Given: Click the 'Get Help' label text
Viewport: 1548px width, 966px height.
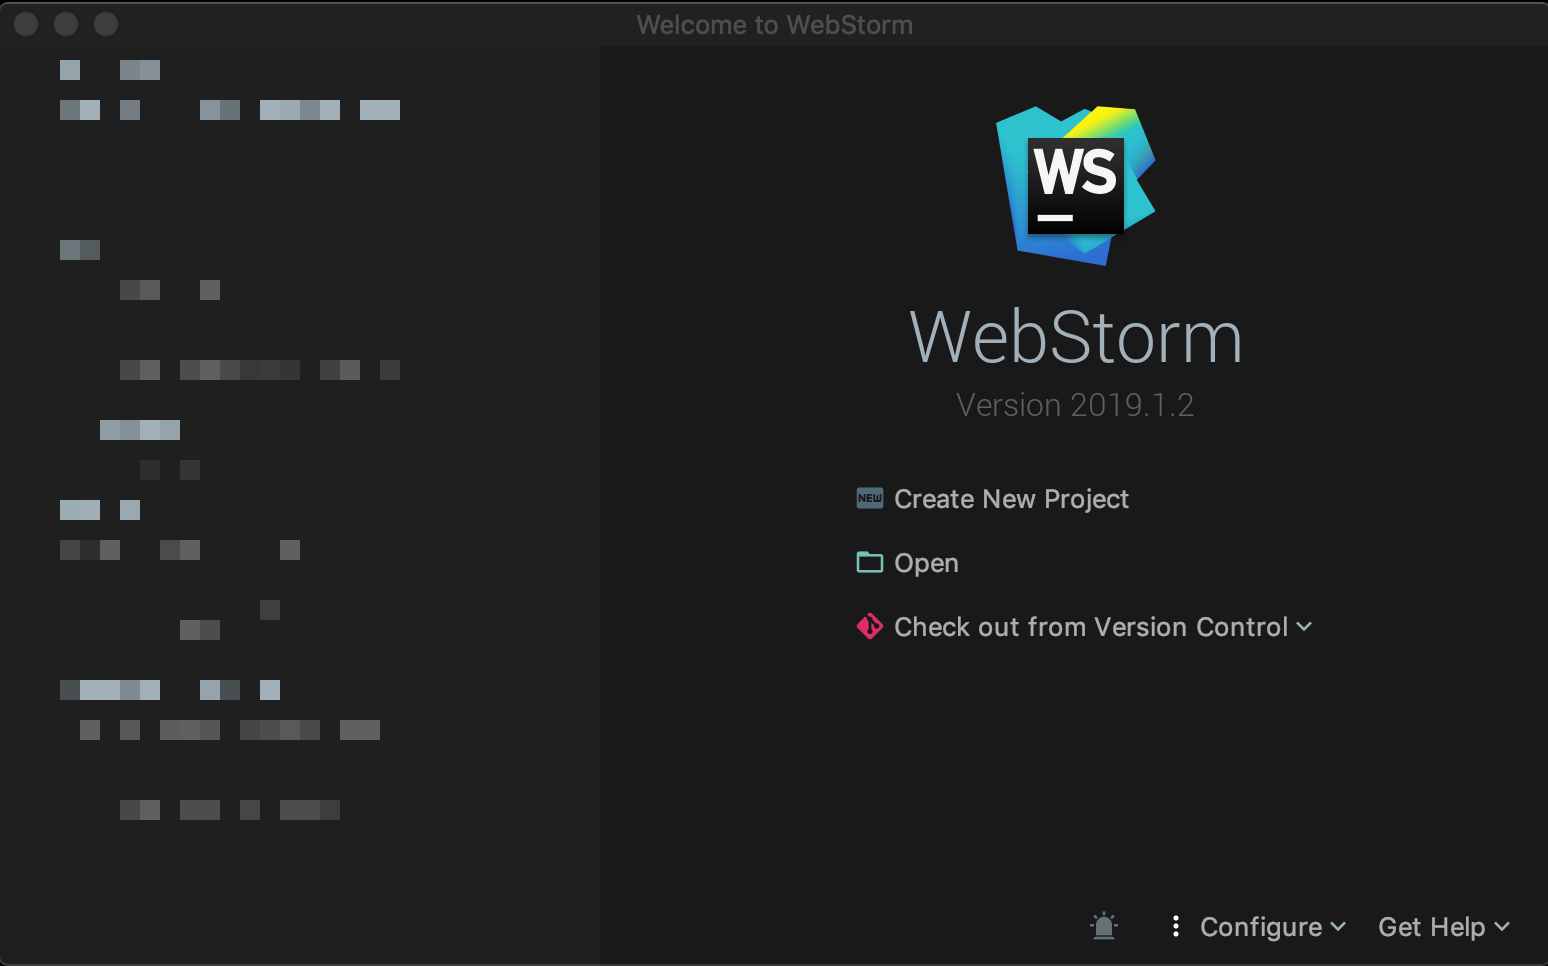Looking at the screenshot, I should point(1431,927).
